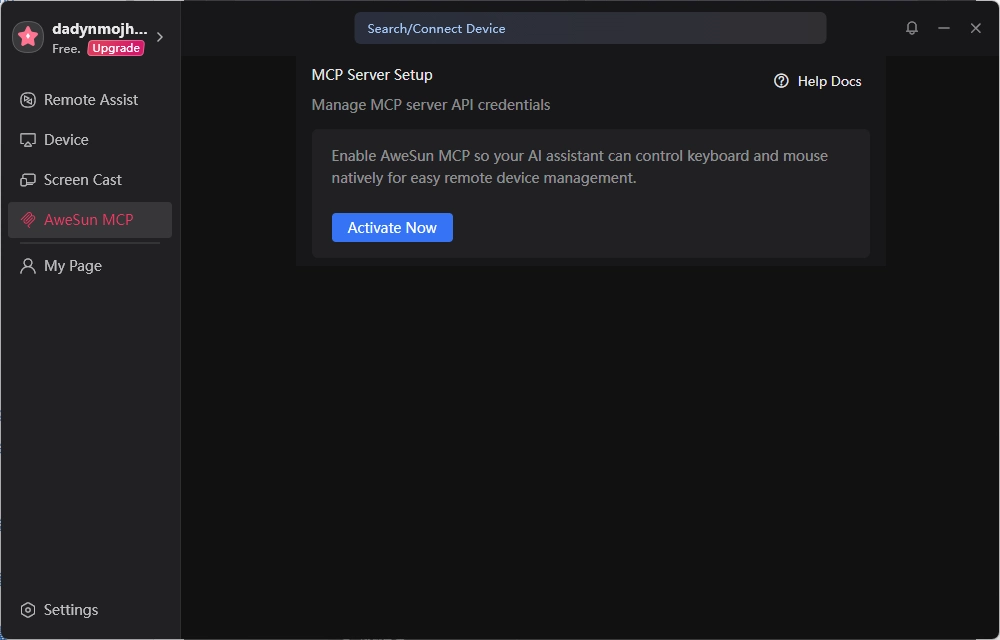Viewport: 1000px width, 640px height.
Task: Activate AweSun MCP with Activate Now
Action: coord(392,228)
